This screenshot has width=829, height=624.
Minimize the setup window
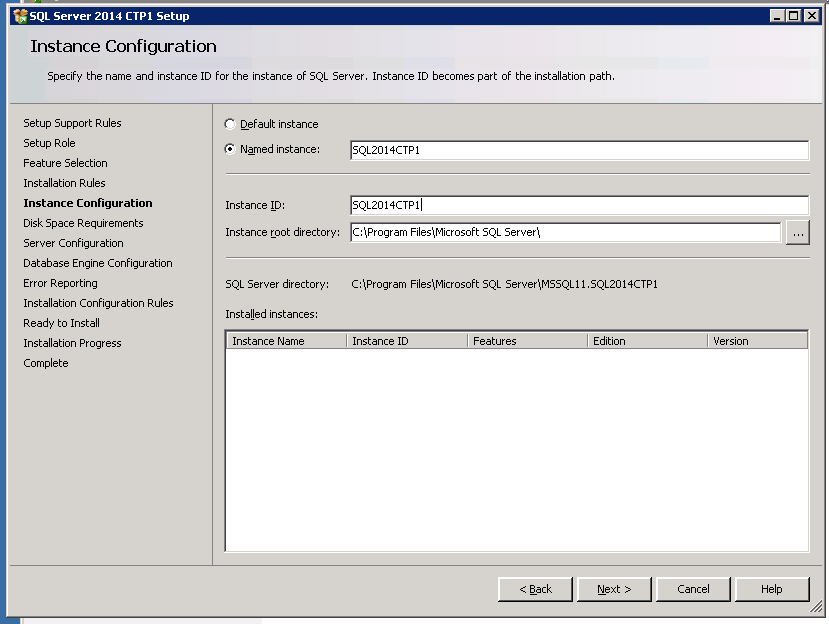(x=778, y=15)
